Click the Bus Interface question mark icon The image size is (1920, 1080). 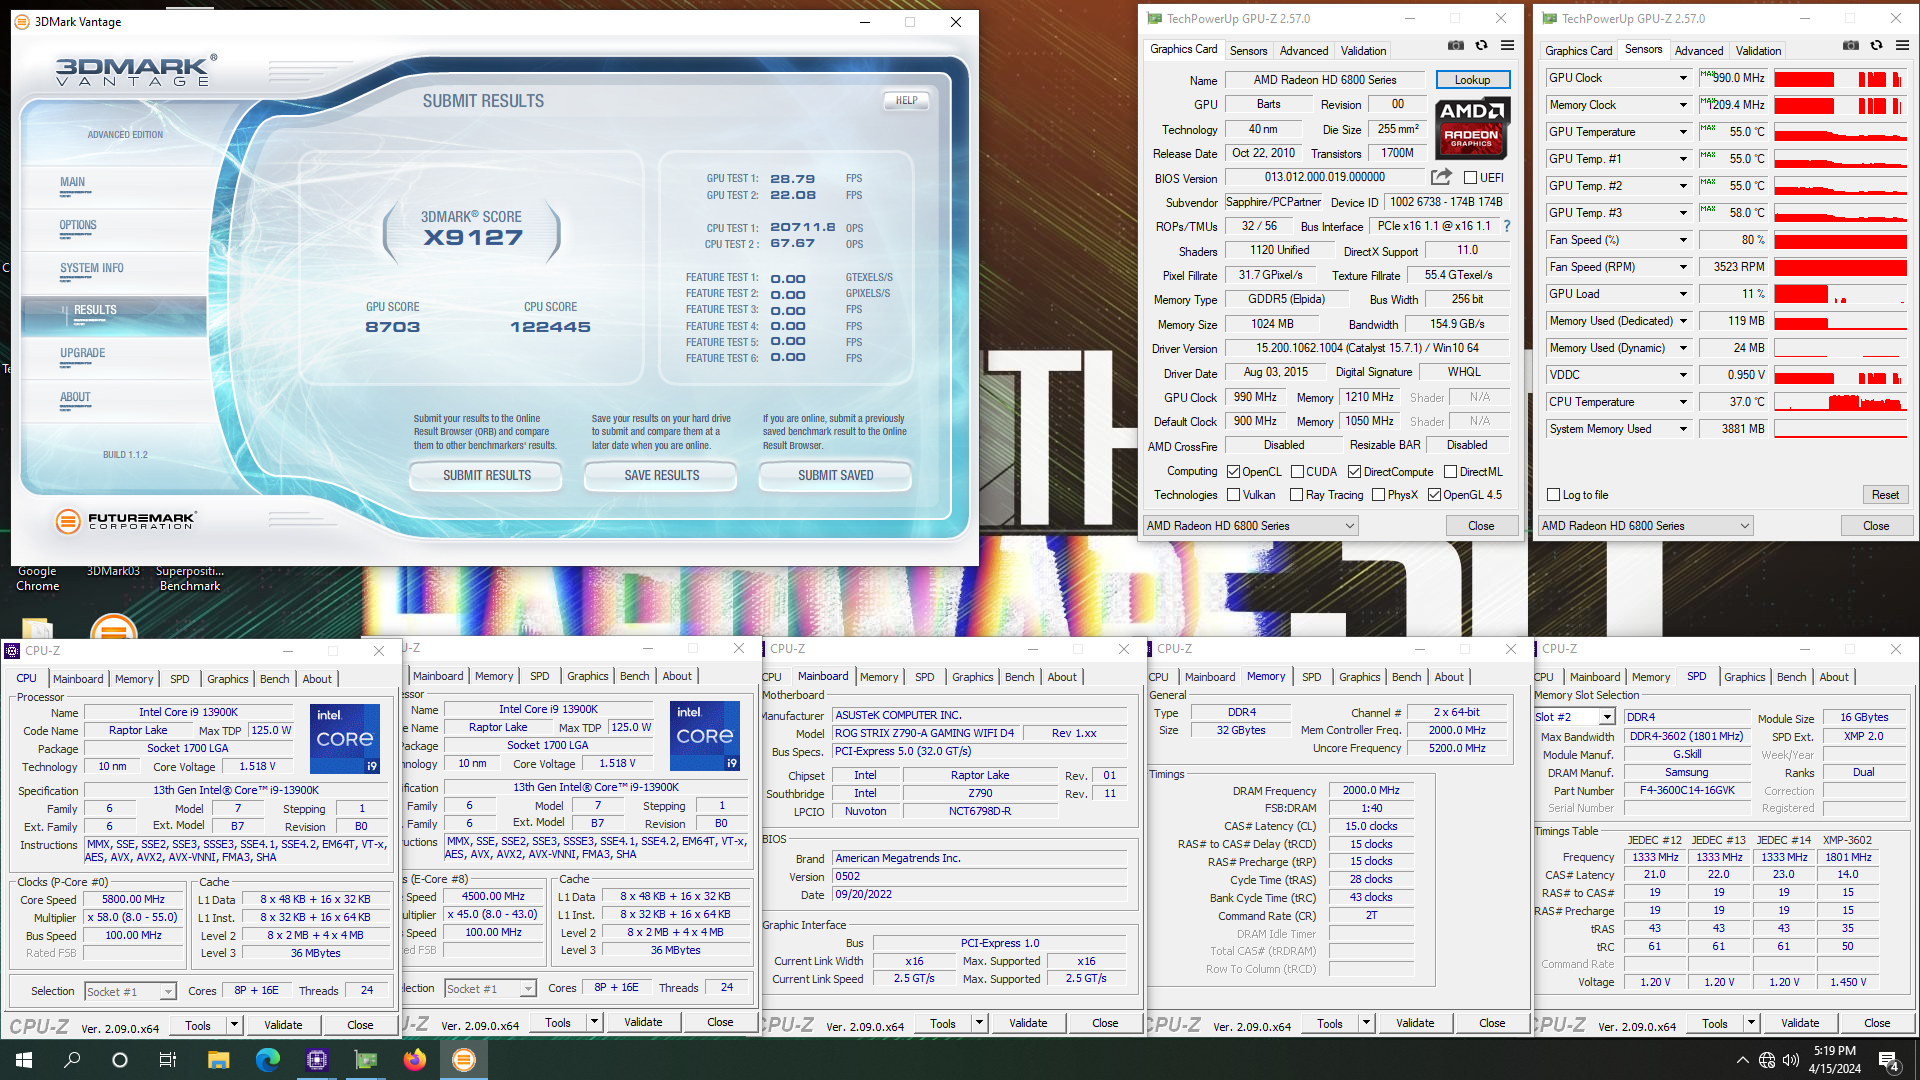point(1507,226)
